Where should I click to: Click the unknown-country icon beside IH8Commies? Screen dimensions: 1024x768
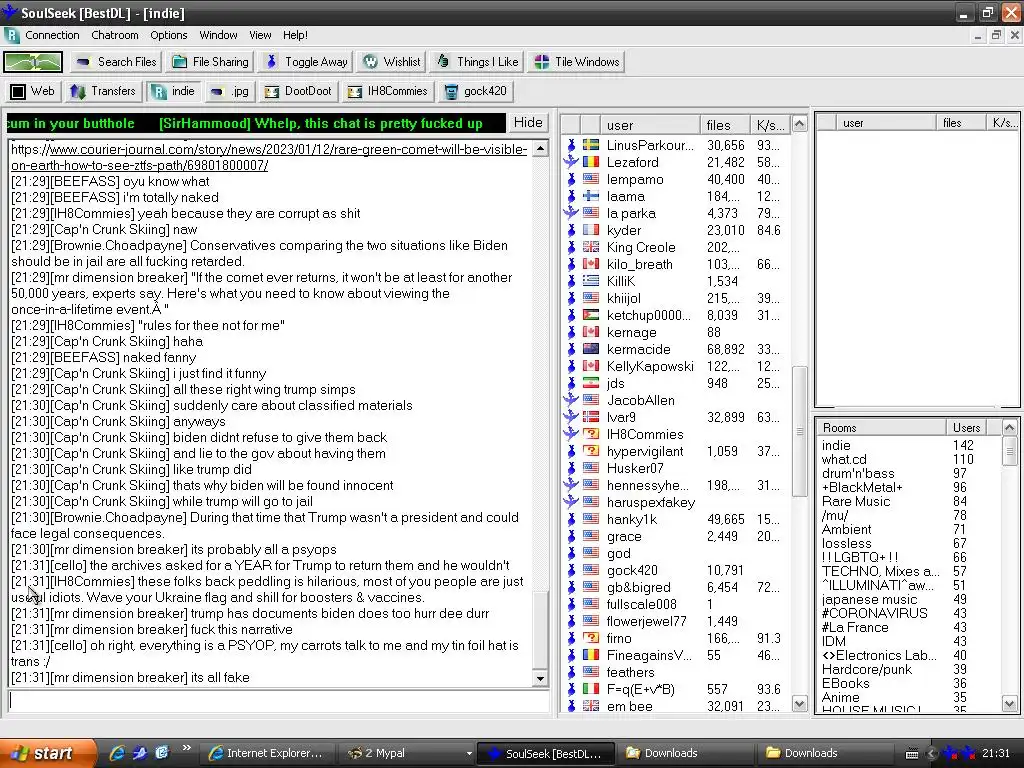[x=590, y=434]
